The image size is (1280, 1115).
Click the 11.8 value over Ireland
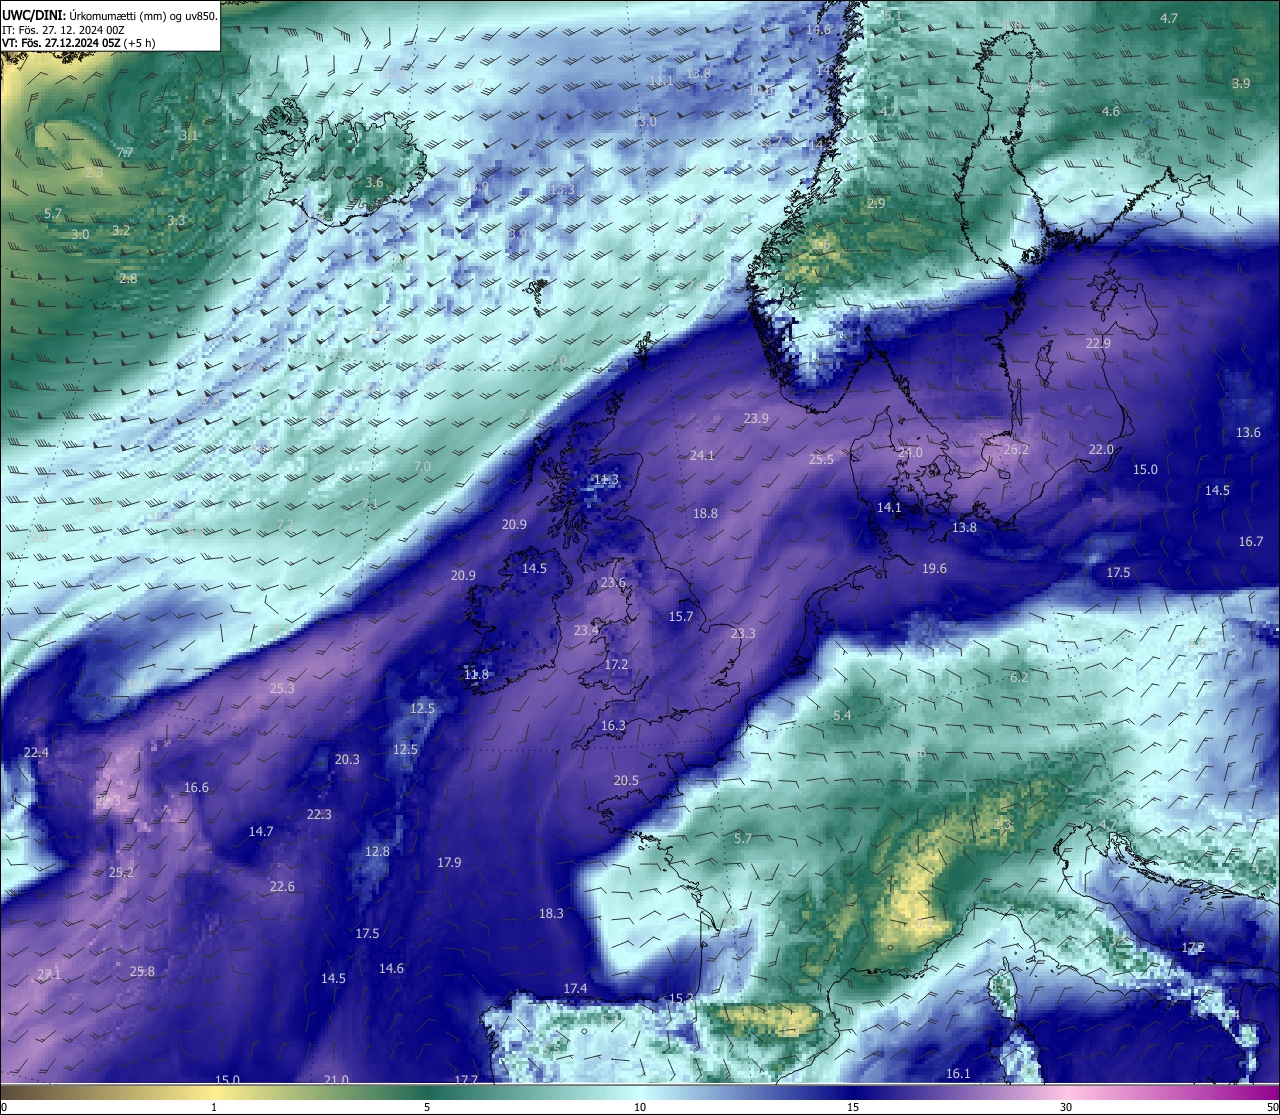[x=476, y=675]
